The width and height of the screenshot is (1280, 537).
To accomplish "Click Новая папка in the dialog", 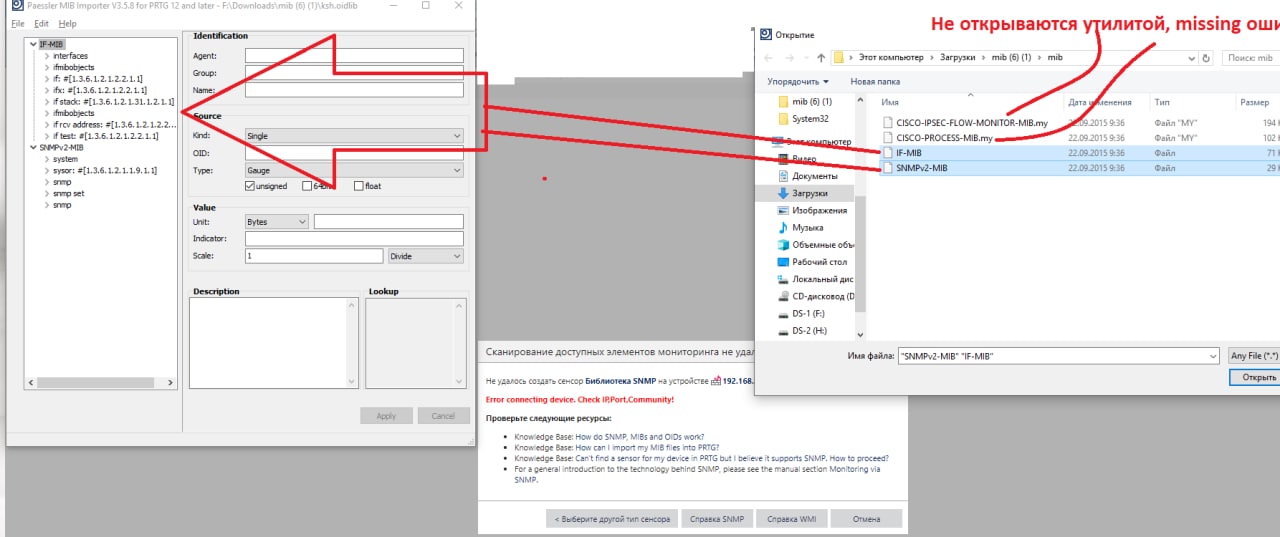I will coord(875,81).
